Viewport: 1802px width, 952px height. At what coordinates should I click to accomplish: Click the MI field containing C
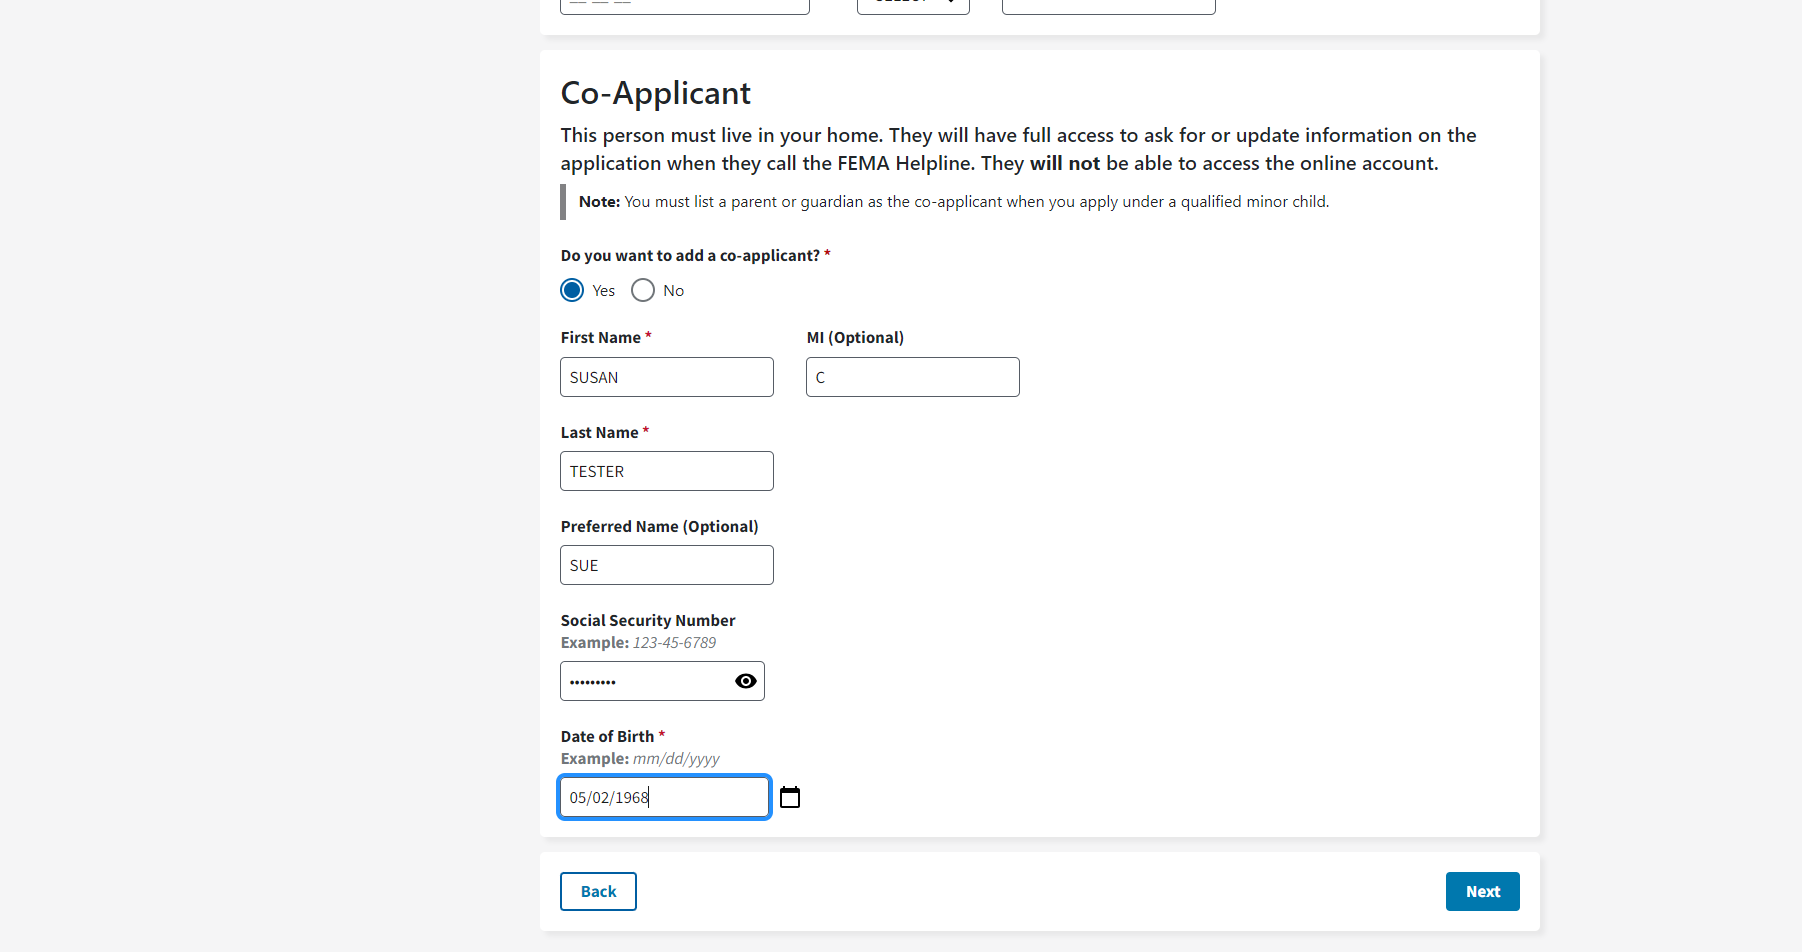tap(912, 377)
